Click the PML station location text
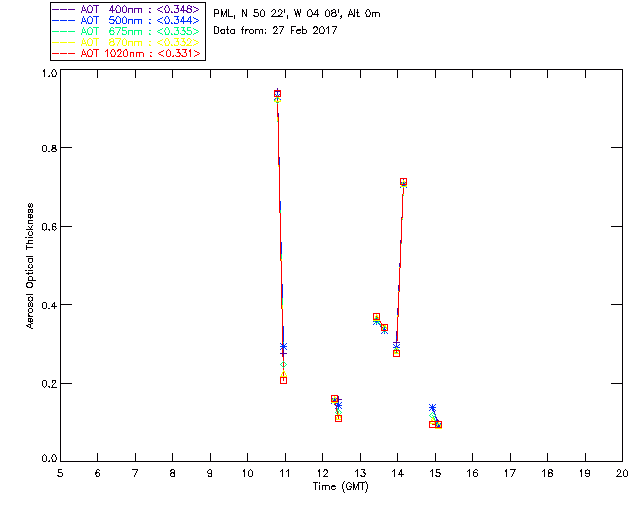640x512 pixels. pos(297,14)
